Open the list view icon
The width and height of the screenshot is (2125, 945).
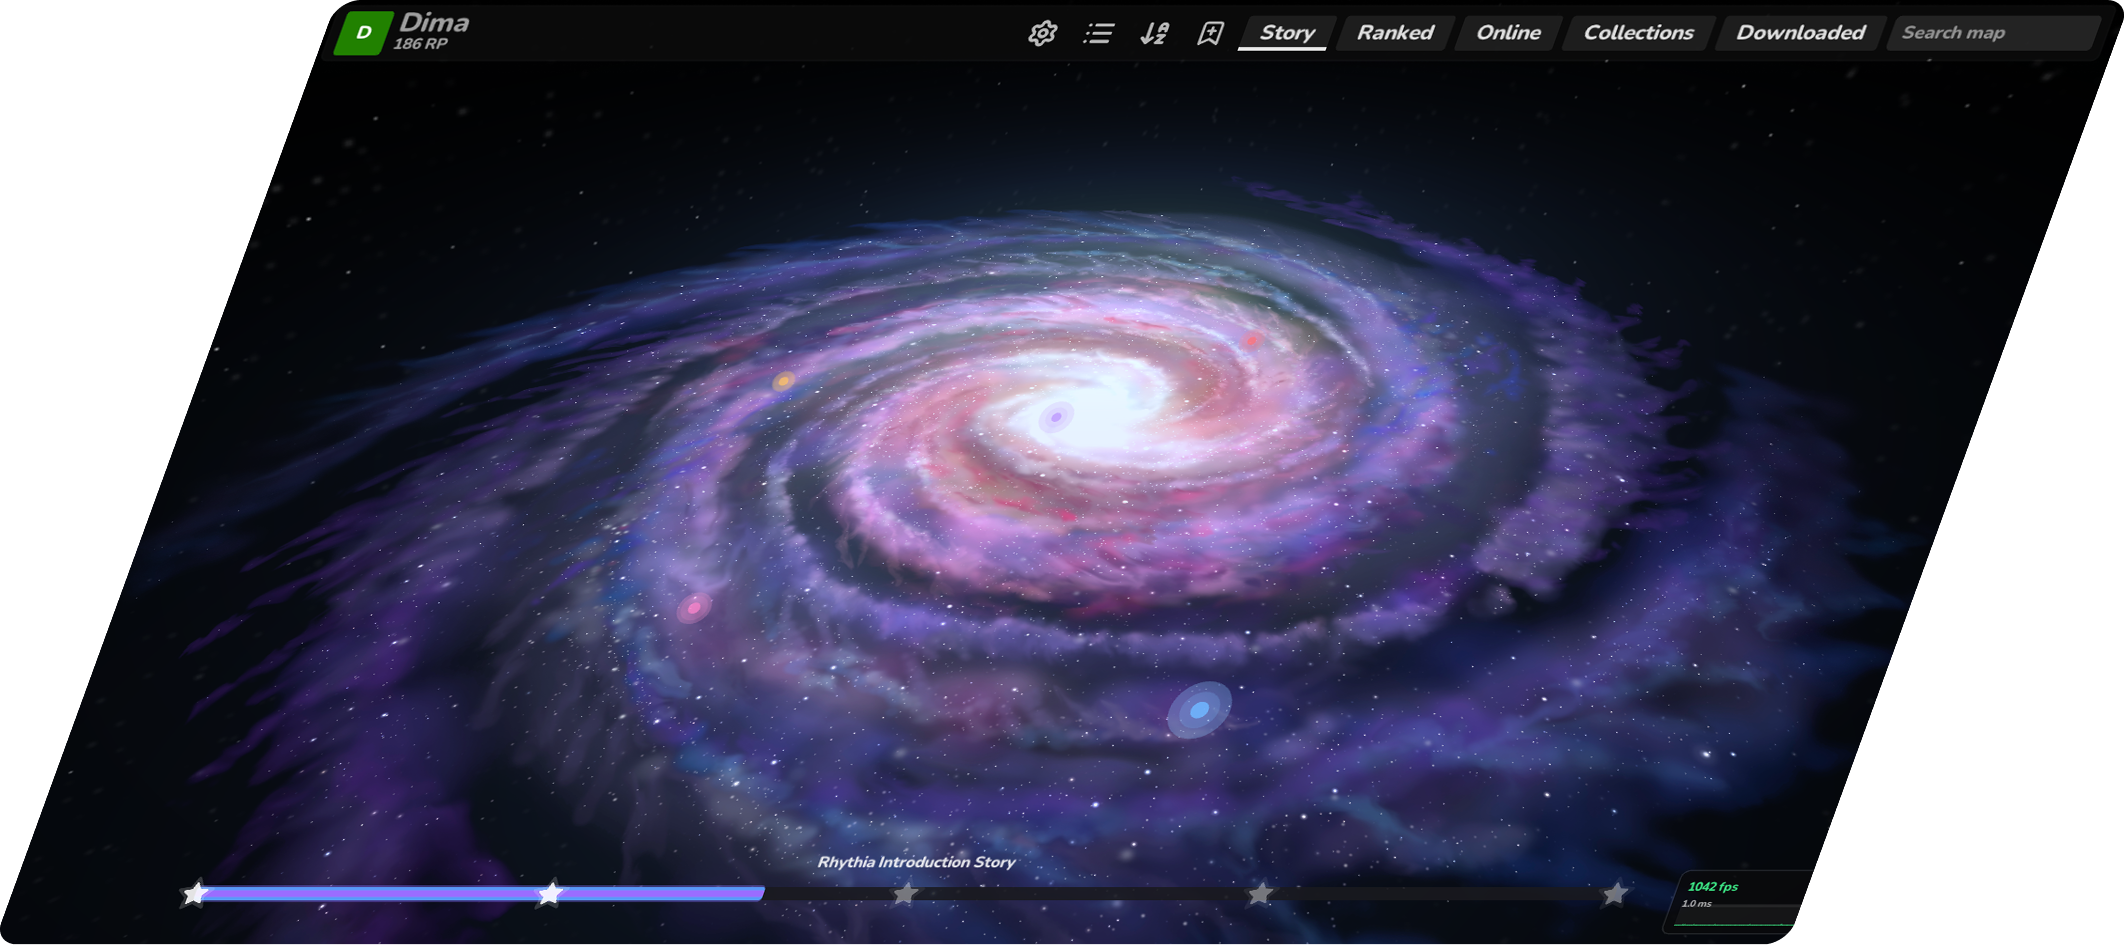[x=1098, y=34]
